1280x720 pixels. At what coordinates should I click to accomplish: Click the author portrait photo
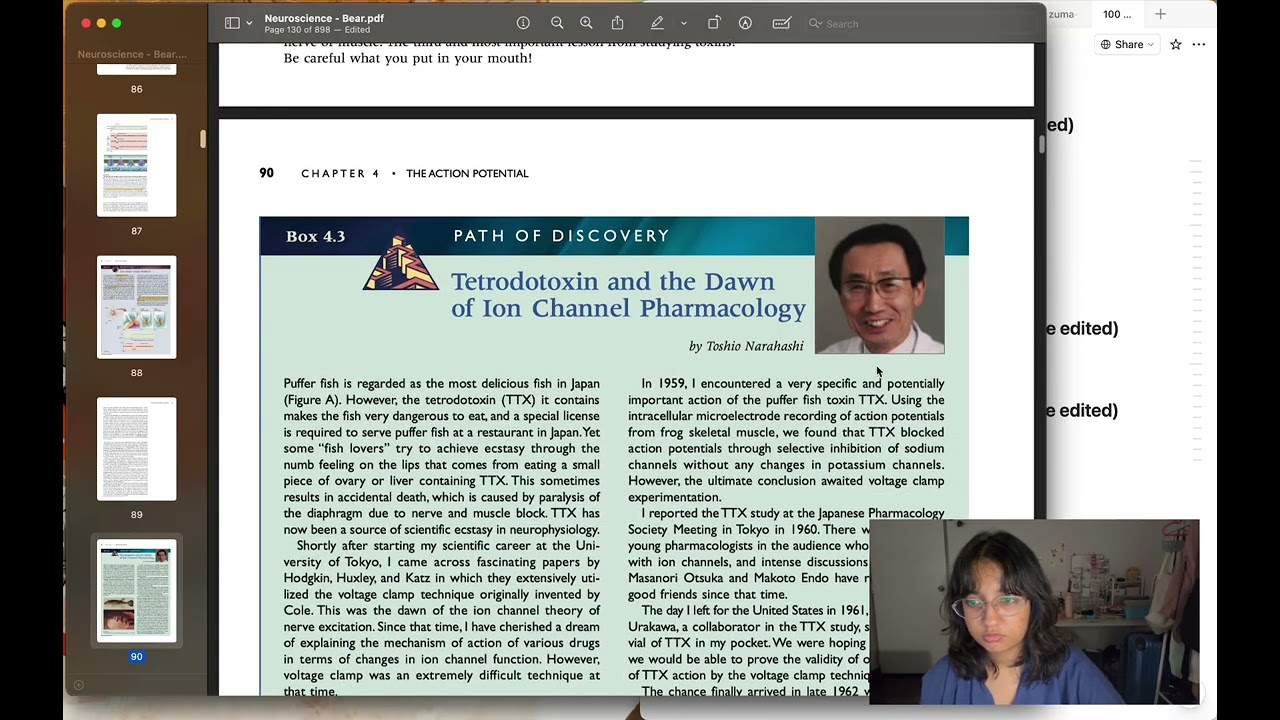880,285
